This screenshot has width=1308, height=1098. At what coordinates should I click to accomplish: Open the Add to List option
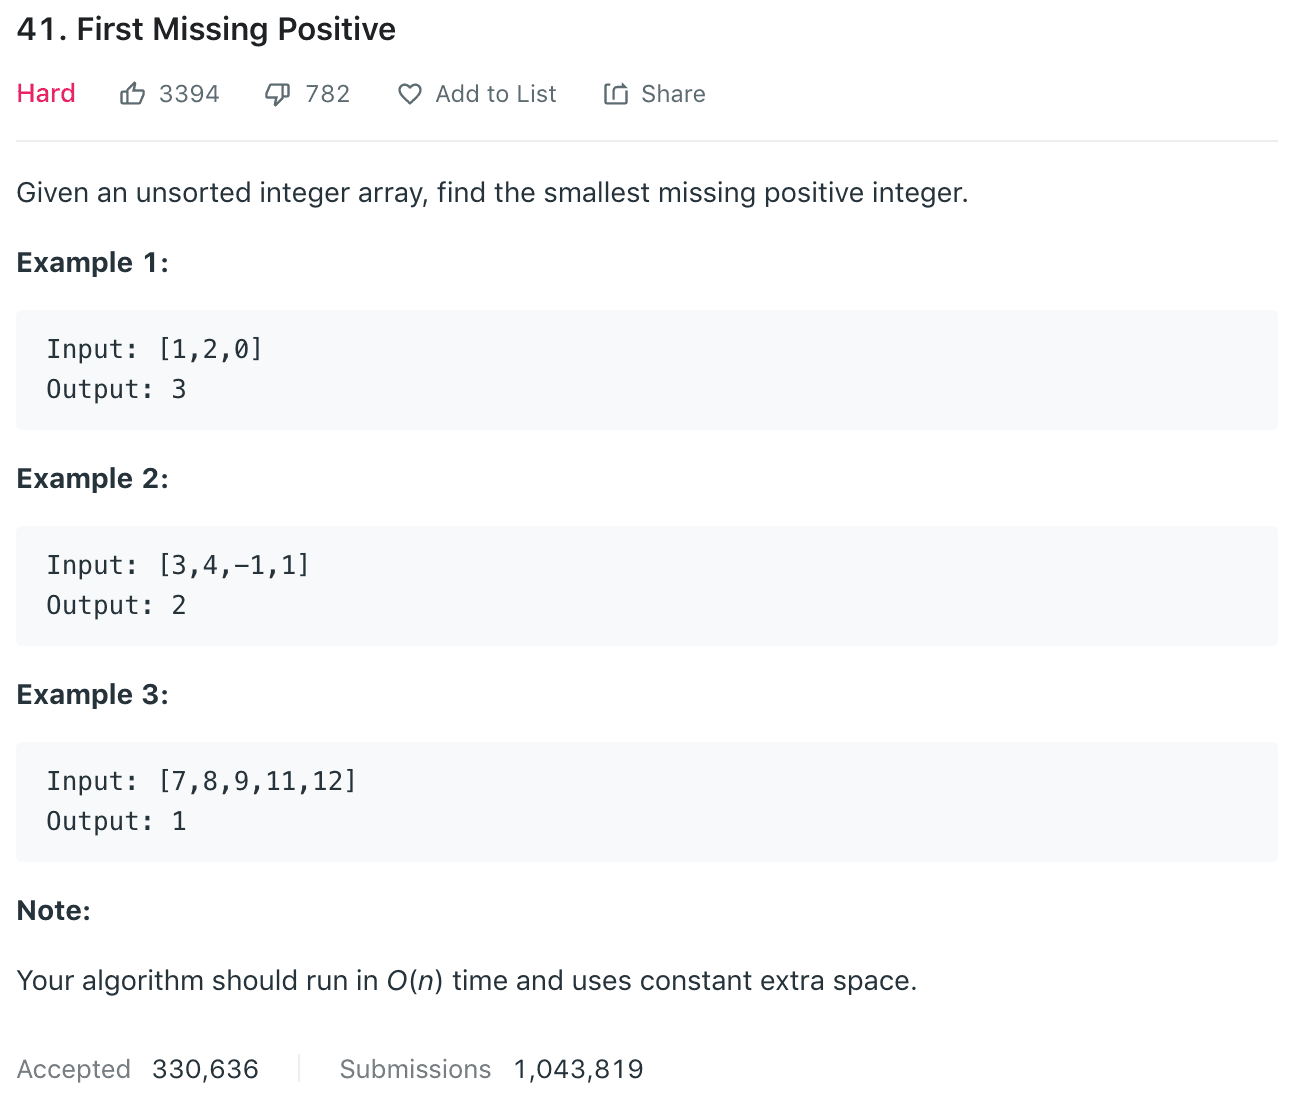click(x=495, y=94)
